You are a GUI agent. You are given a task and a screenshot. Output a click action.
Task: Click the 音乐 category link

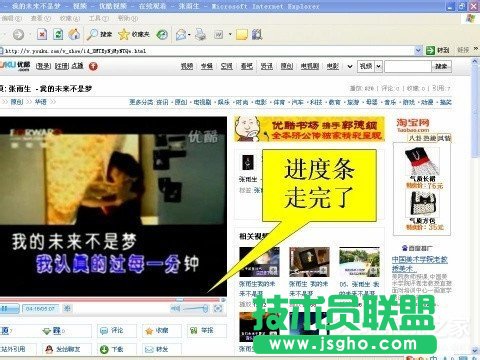point(390,102)
